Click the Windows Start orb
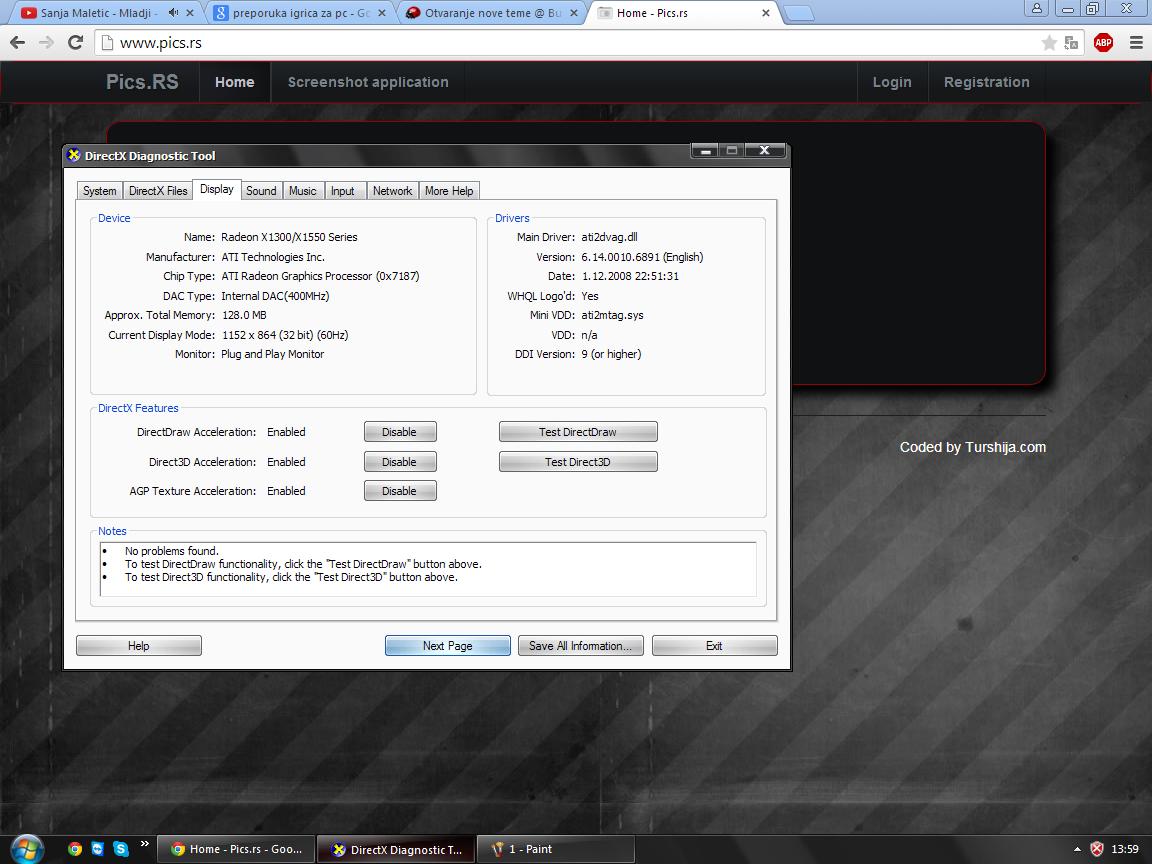 pyautogui.click(x=26, y=848)
